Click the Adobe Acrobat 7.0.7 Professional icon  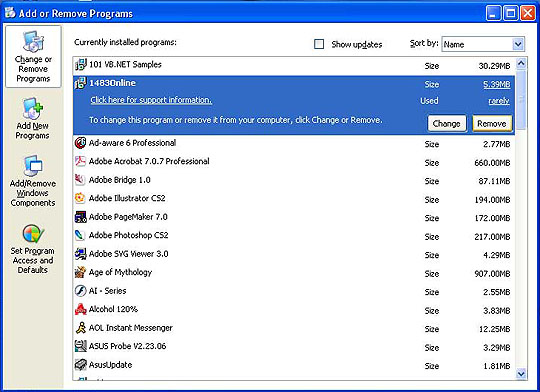(80, 161)
